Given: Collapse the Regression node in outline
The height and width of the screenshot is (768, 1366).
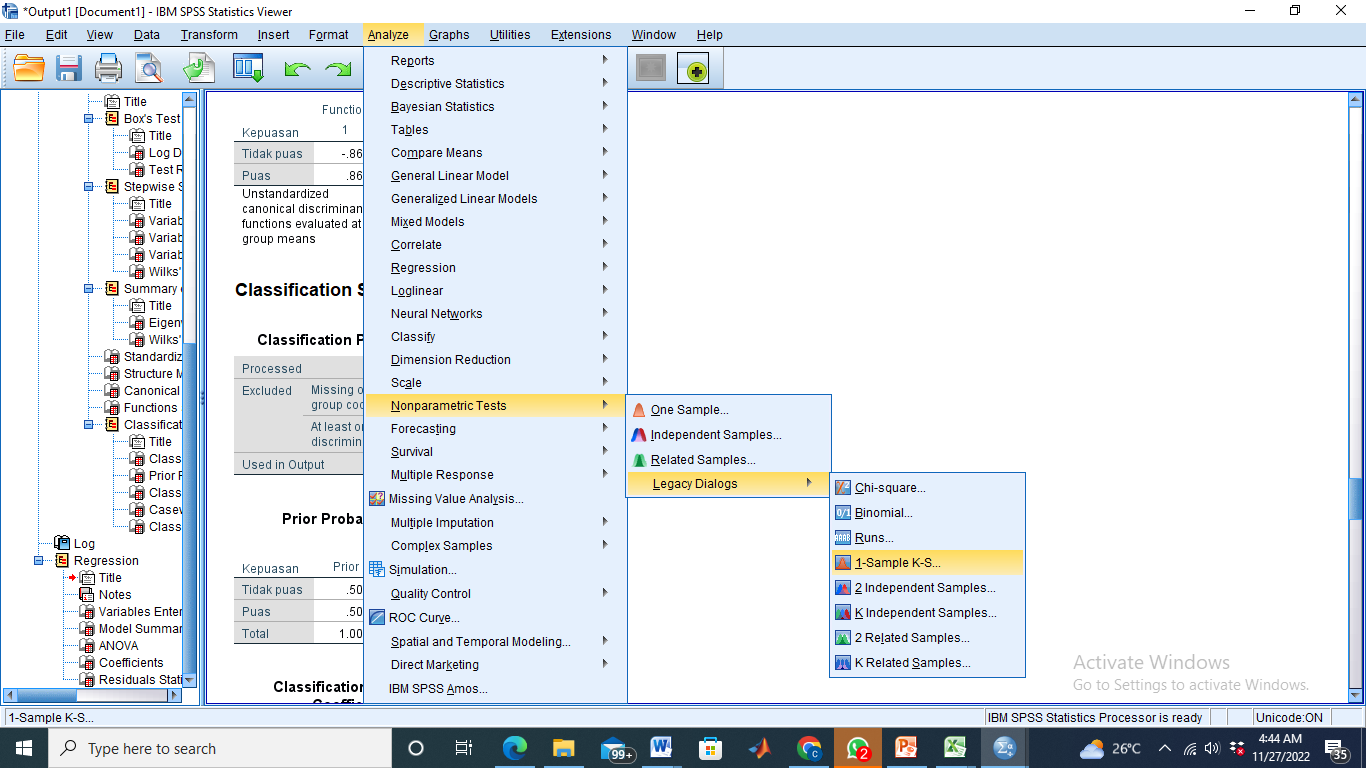Looking at the screenshot, I should (x=39, y=561).
